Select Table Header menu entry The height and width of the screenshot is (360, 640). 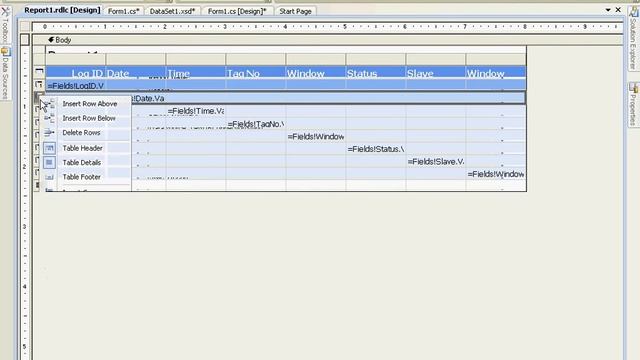click(x=82, y=148)
